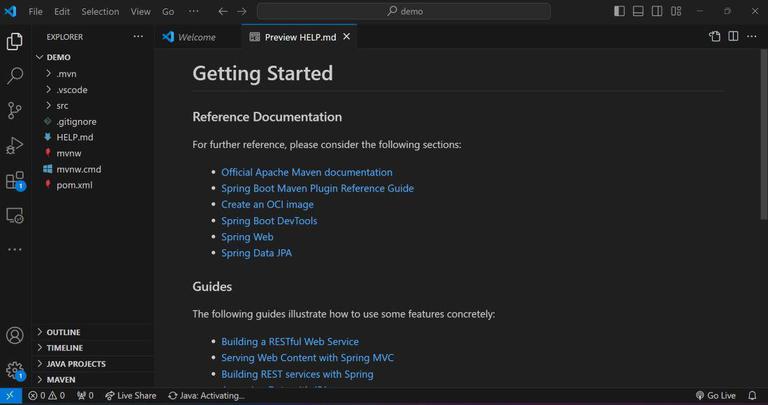This screenshot has width=768, height=405.
Task: Toggle the bottom panel layout button
Action: click(638, 11)
